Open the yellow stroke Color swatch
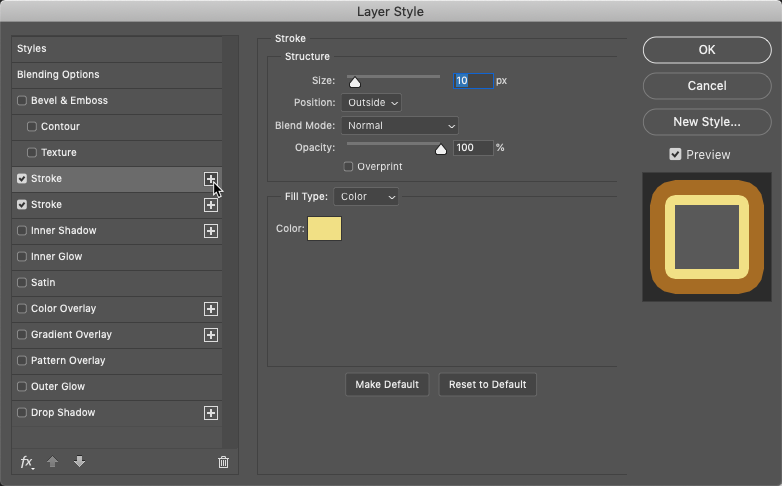 (x=324, y=229)
